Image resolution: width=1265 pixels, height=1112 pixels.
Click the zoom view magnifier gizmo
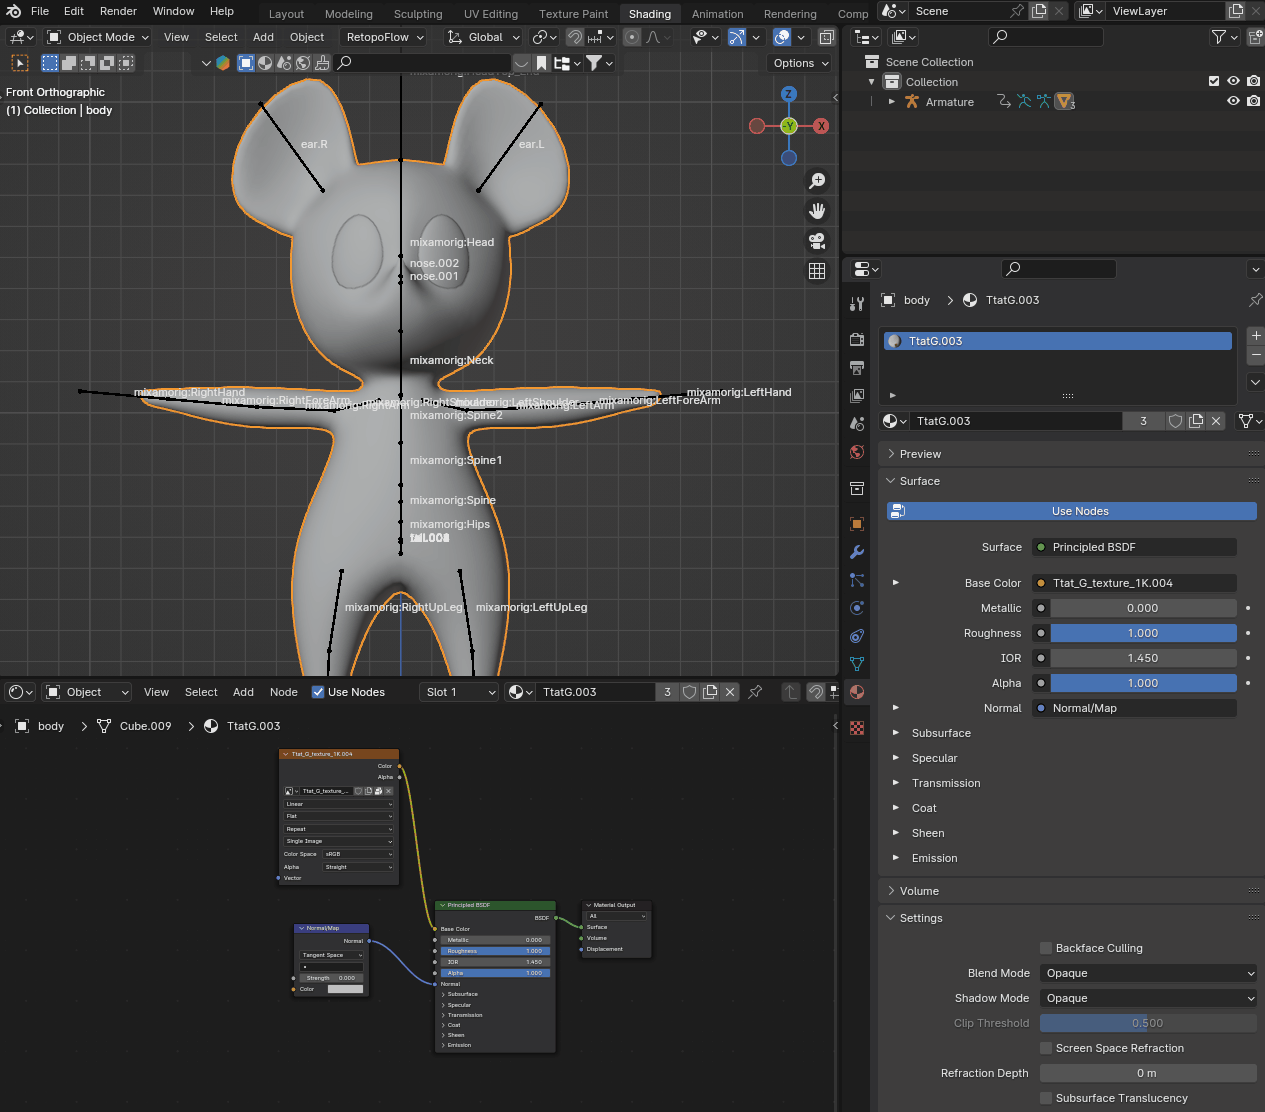(817, 181)
